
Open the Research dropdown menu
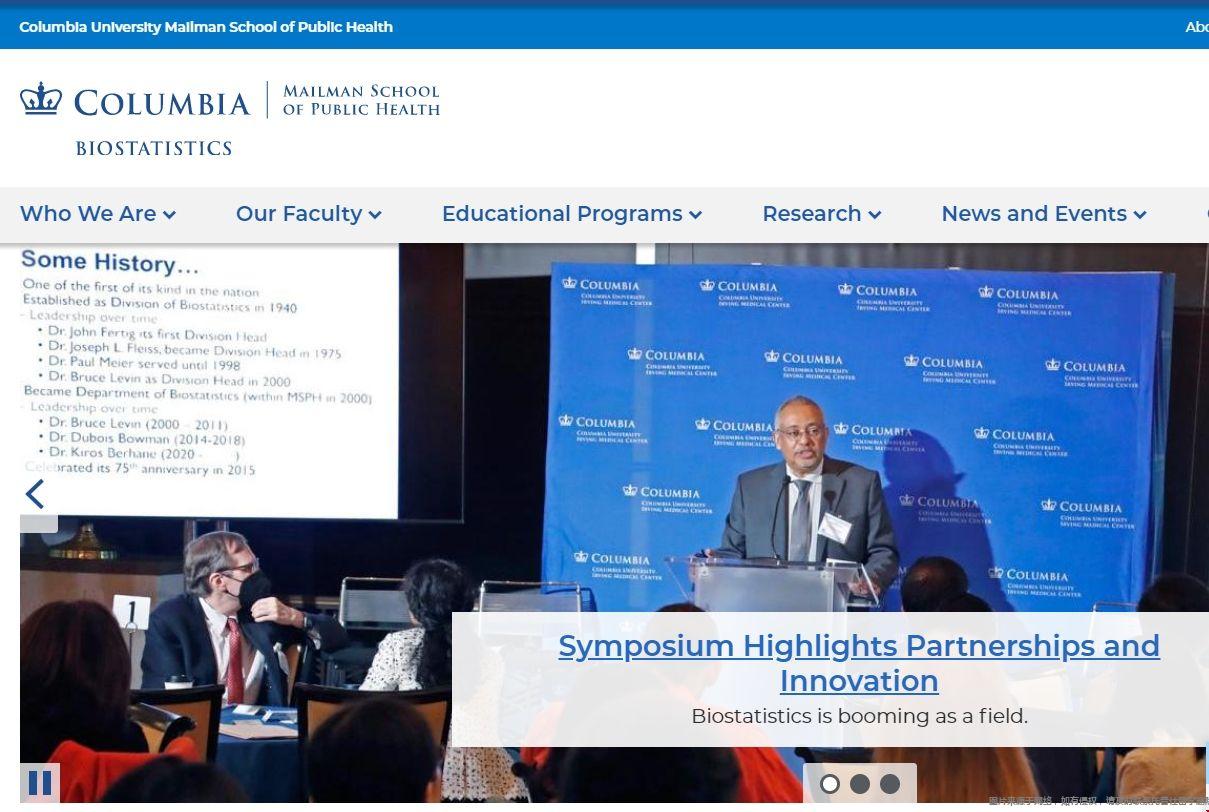tap(822, 214)
